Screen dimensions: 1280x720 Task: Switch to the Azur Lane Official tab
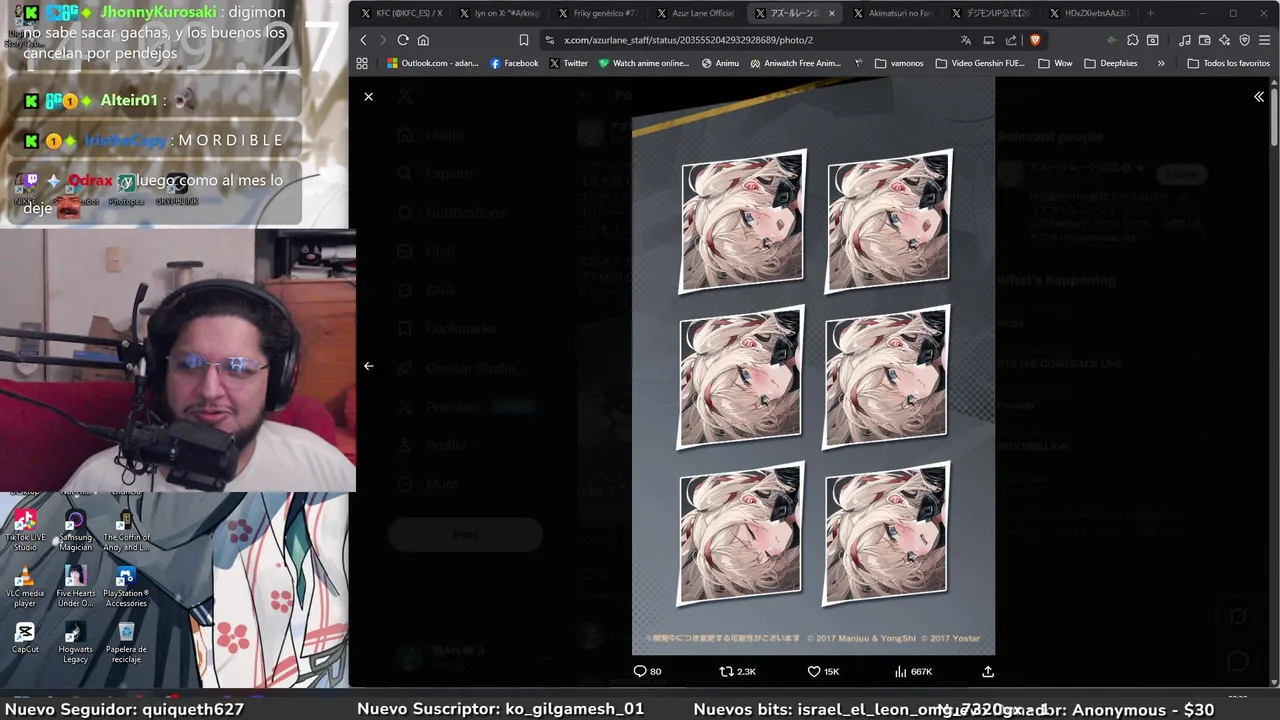pyautogui.click(x=696, y=13)
